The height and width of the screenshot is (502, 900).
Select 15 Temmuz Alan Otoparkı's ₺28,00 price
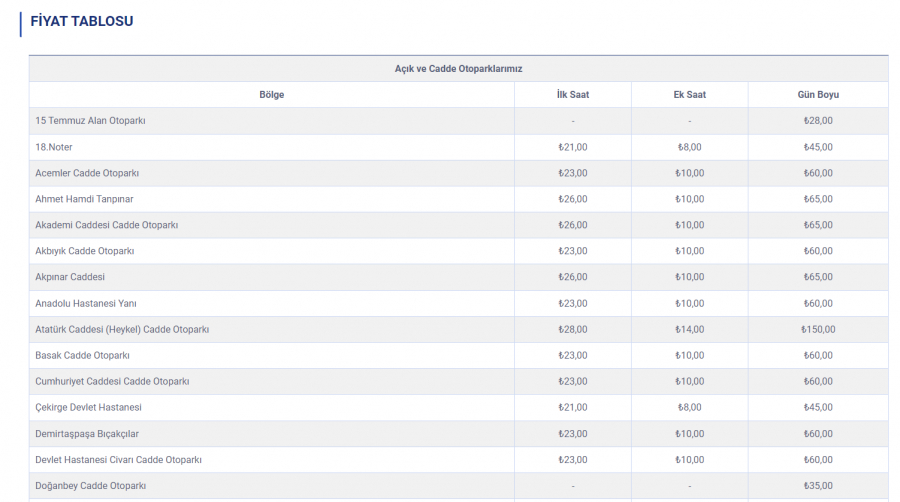pos(818,121)
